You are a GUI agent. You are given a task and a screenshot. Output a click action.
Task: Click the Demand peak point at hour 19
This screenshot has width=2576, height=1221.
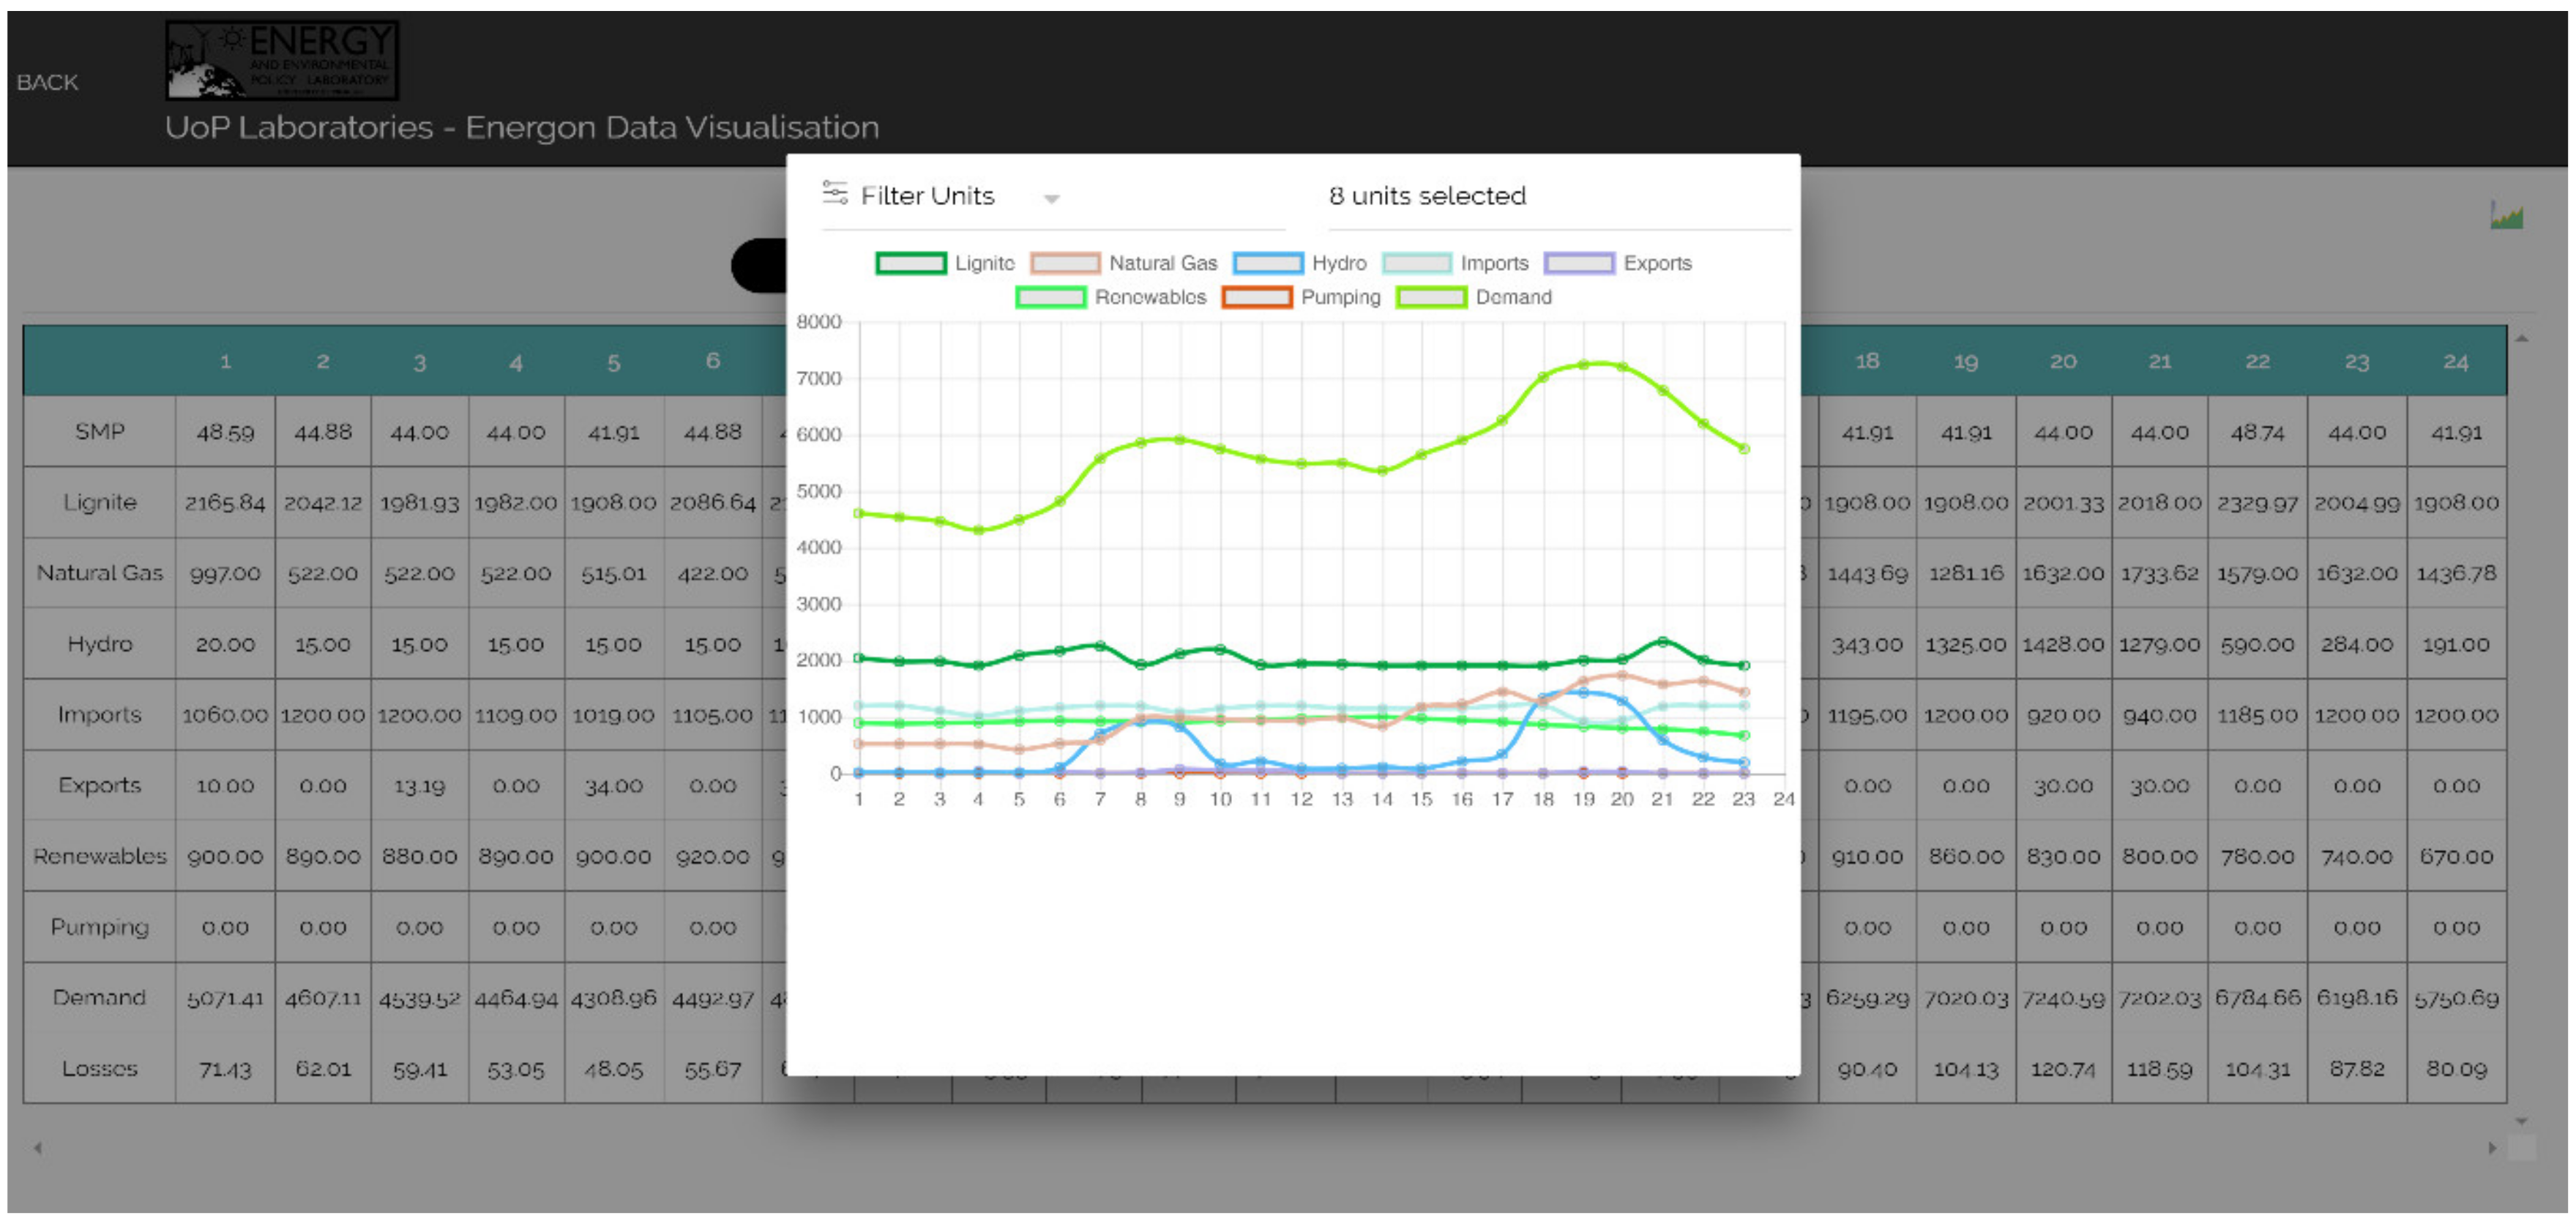point(1583,365)
